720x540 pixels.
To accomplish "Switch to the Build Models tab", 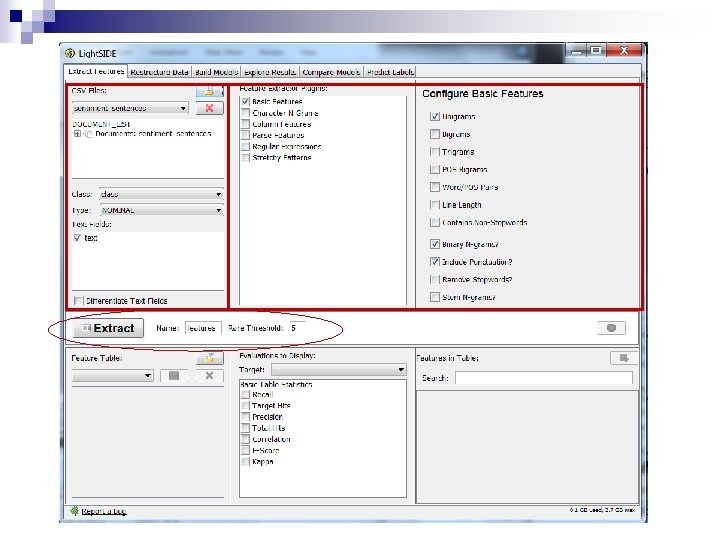I will coord(216,72).
